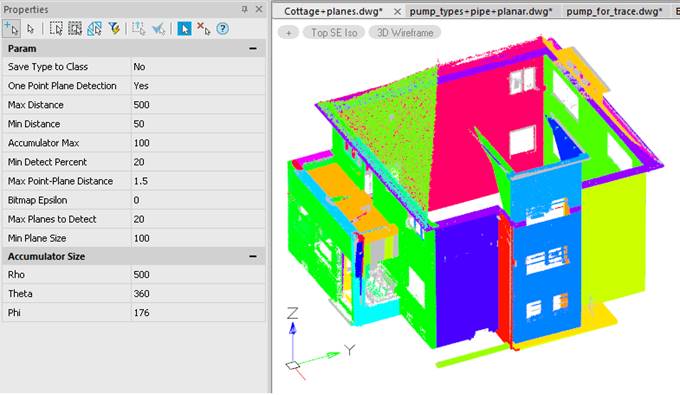Click the add-to-selection cursor icon
Image resolution: width=680 pixels, height=395 pixels.
click(x=12, y=29)
